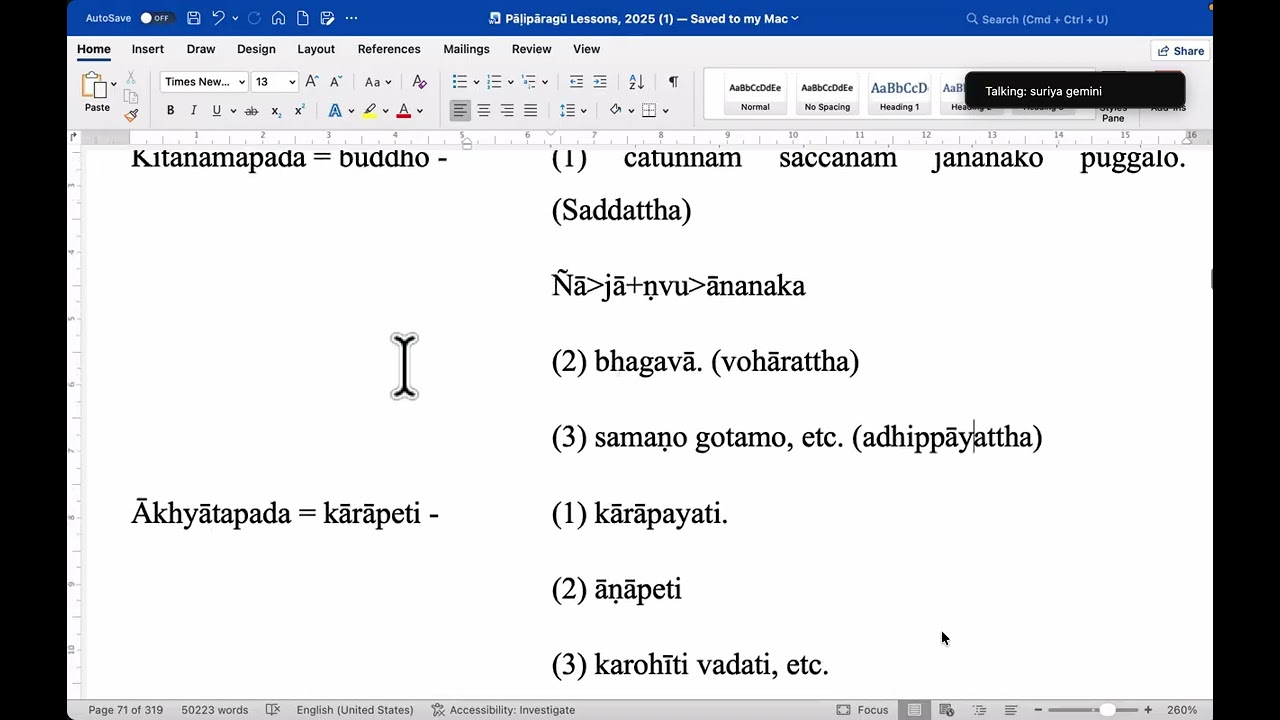Viewport: 1280px width, 720px height.
Task: Open the Draw ribbon tab
Action: [201, 49]
